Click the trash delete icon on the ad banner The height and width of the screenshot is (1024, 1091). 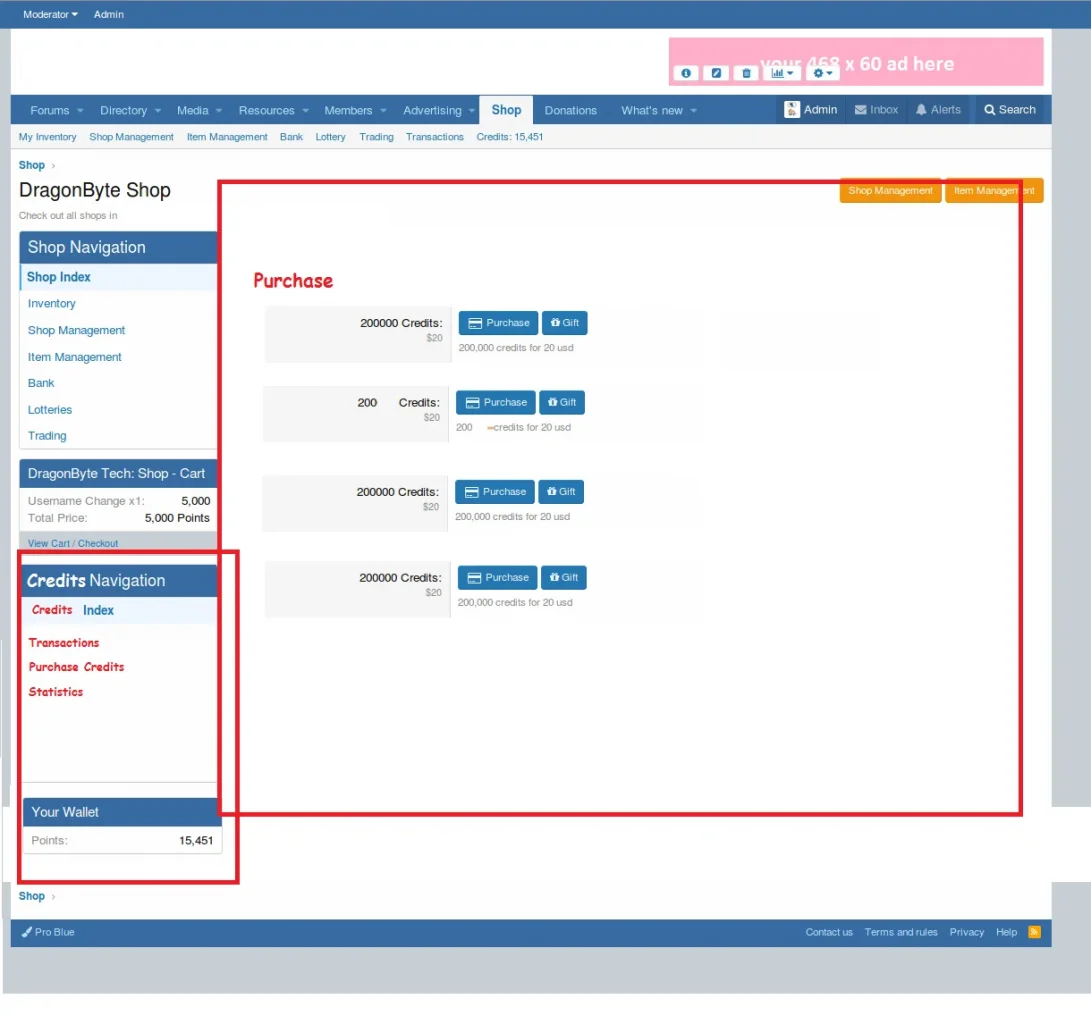pyautogui.click(x=746, y=73)
